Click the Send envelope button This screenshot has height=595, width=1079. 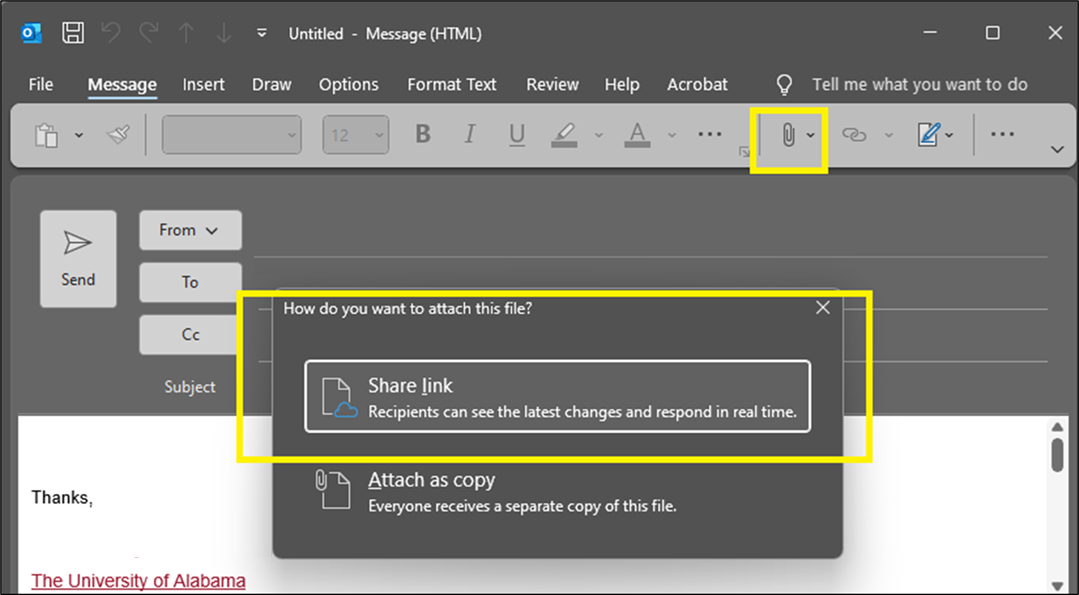[x=78, y=258]
